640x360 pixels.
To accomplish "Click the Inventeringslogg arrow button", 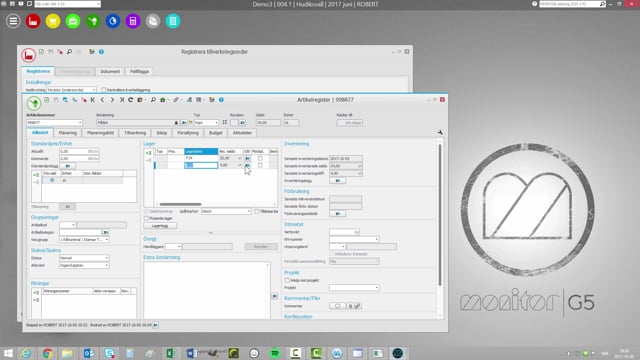I will coord(338,180).
